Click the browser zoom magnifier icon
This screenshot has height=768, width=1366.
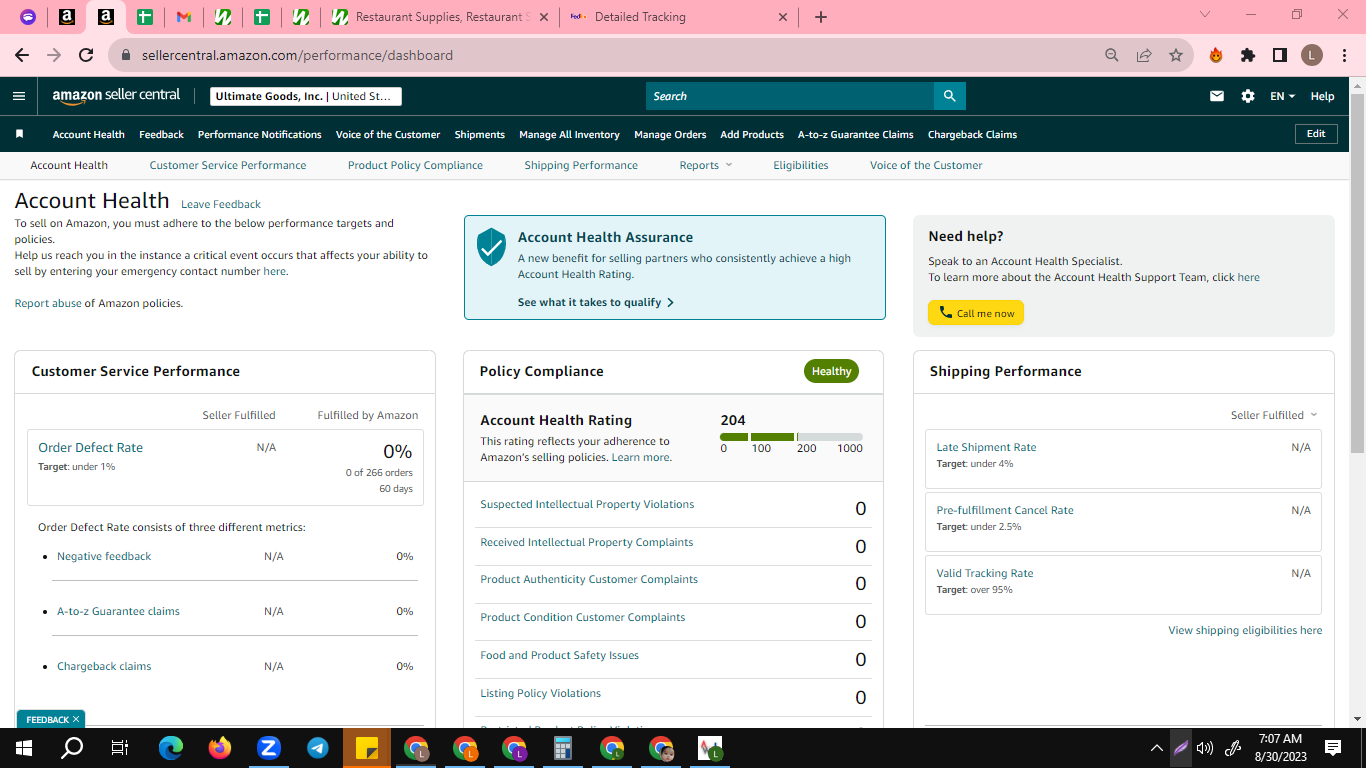[1112, 55]
